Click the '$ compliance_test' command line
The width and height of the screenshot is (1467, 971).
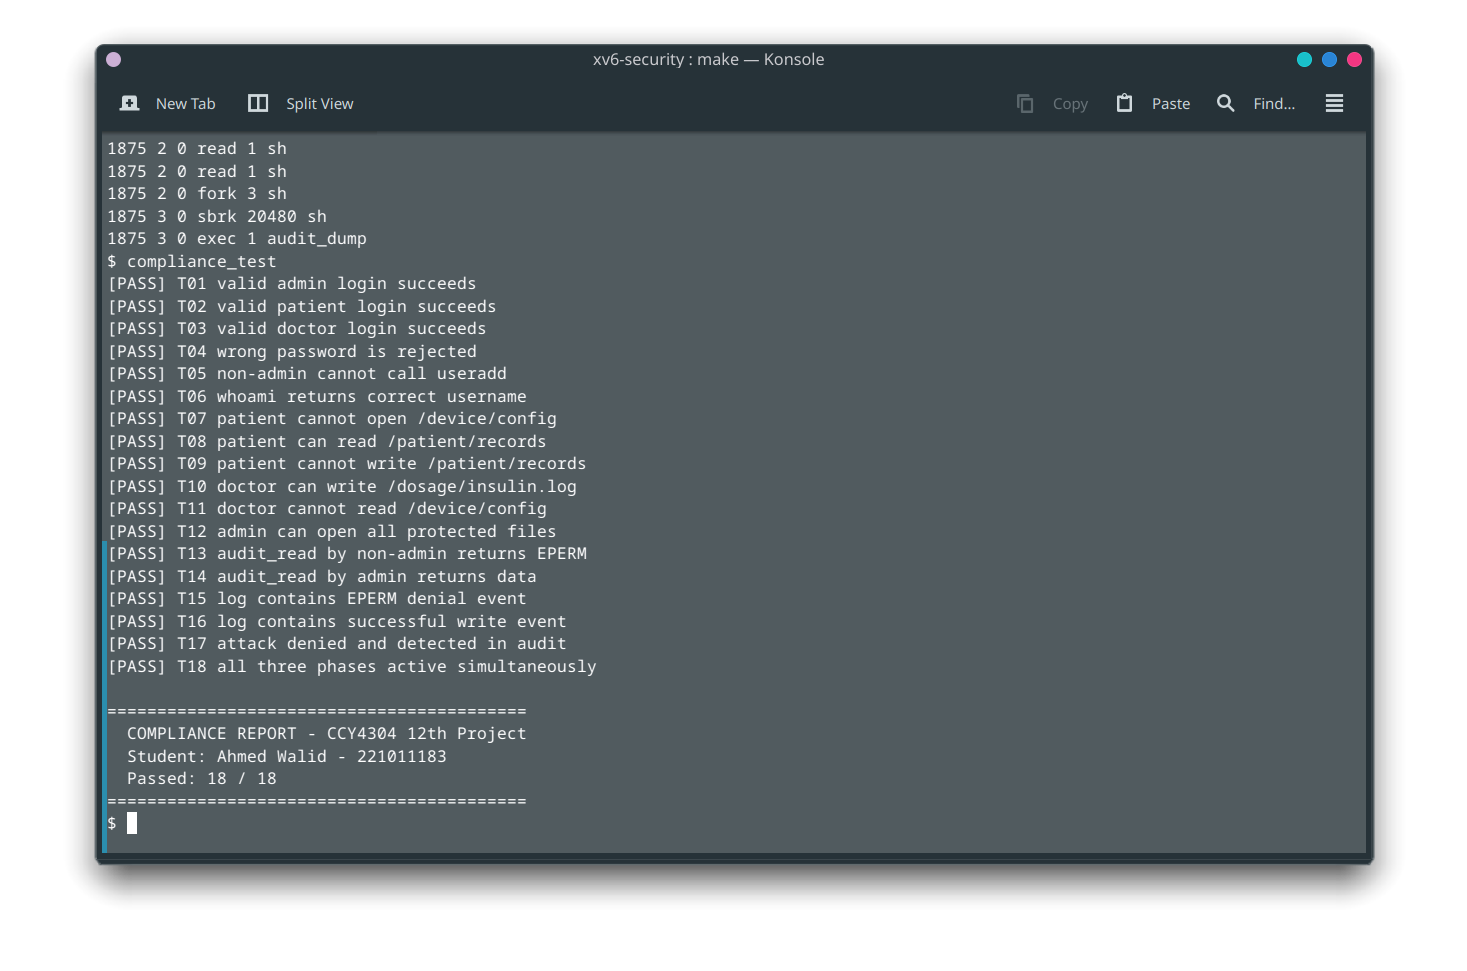pyautogui.click(x=192, y=262)
